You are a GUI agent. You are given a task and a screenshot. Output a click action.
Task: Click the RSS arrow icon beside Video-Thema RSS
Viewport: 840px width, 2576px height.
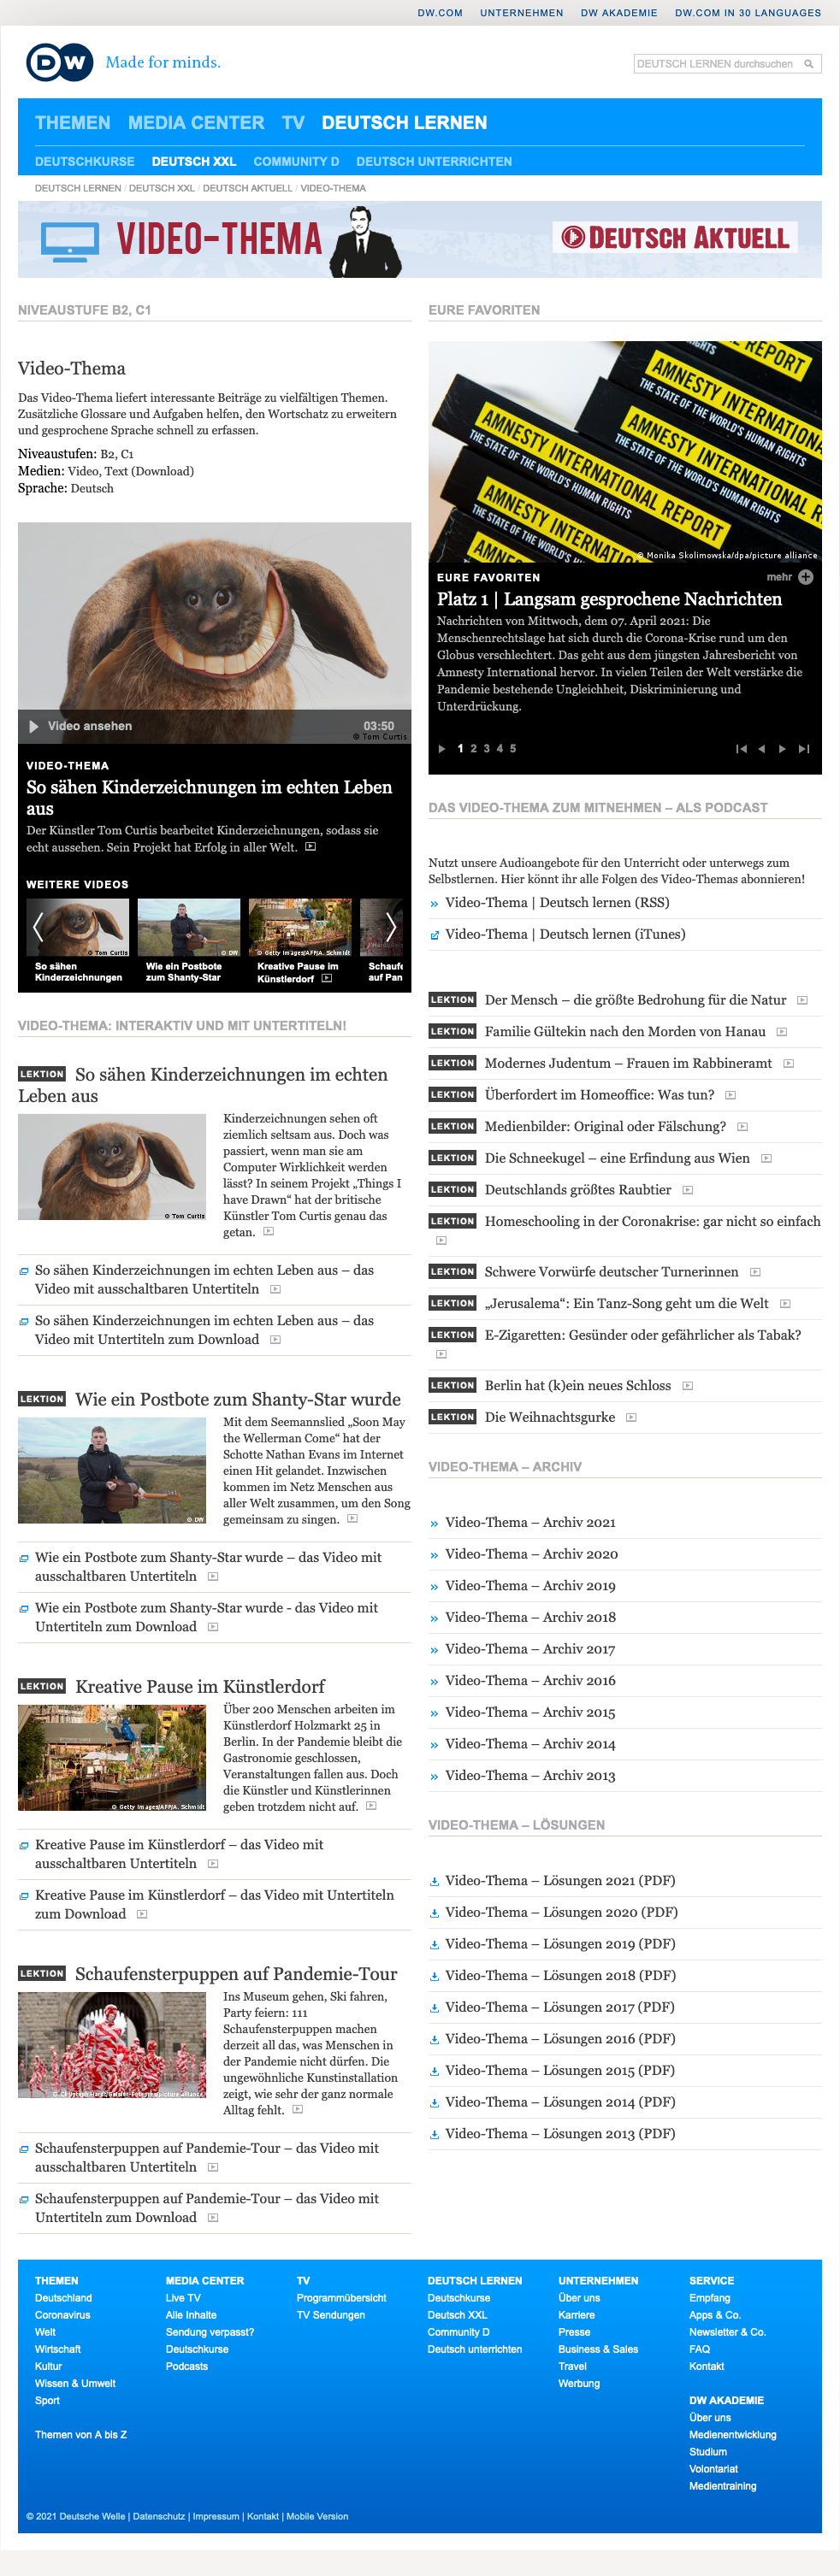434,904
